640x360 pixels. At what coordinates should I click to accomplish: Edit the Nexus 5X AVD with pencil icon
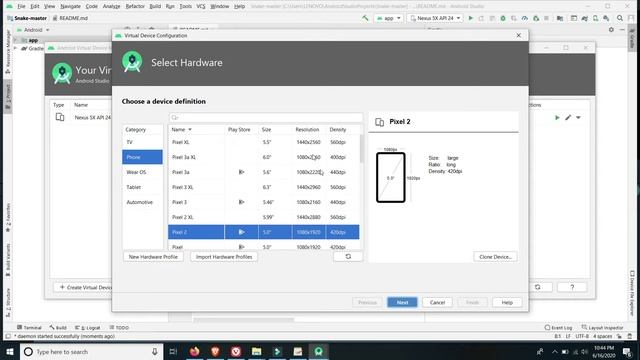pyautogui.click(x=568, y=118)
